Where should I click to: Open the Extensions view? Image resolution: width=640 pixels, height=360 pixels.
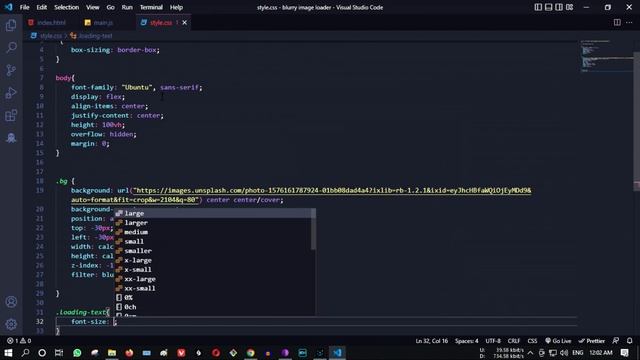pyautogui.click(x=11, y=116)
